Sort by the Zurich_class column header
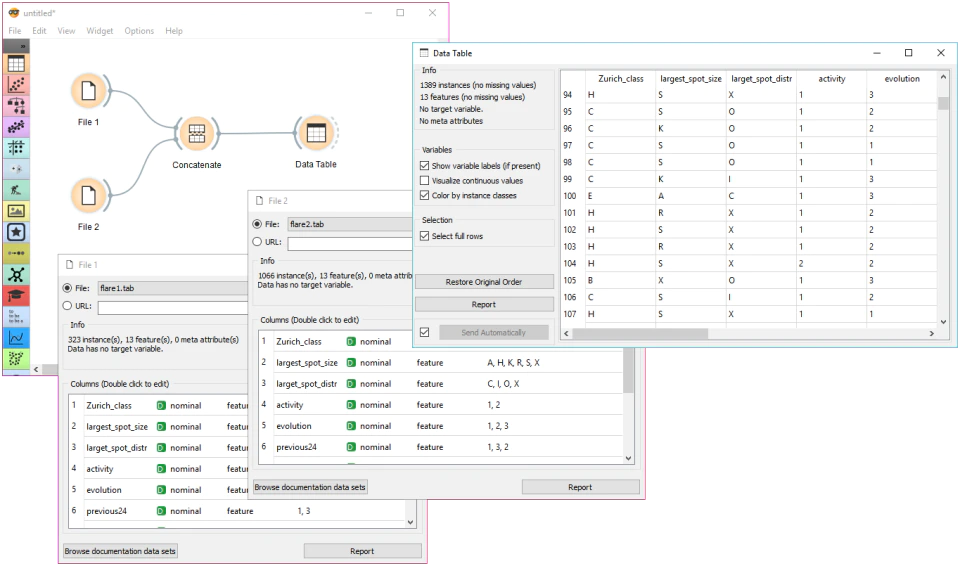The image size is (960, 566). pos(620,78)
